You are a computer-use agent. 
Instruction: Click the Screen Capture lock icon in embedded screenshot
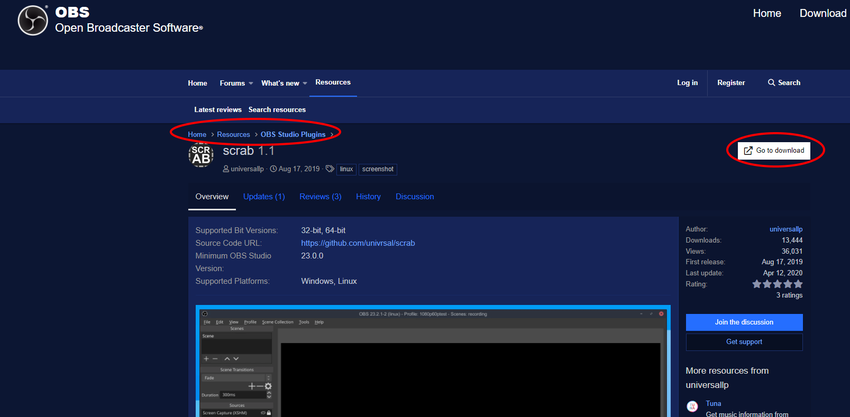268,413
